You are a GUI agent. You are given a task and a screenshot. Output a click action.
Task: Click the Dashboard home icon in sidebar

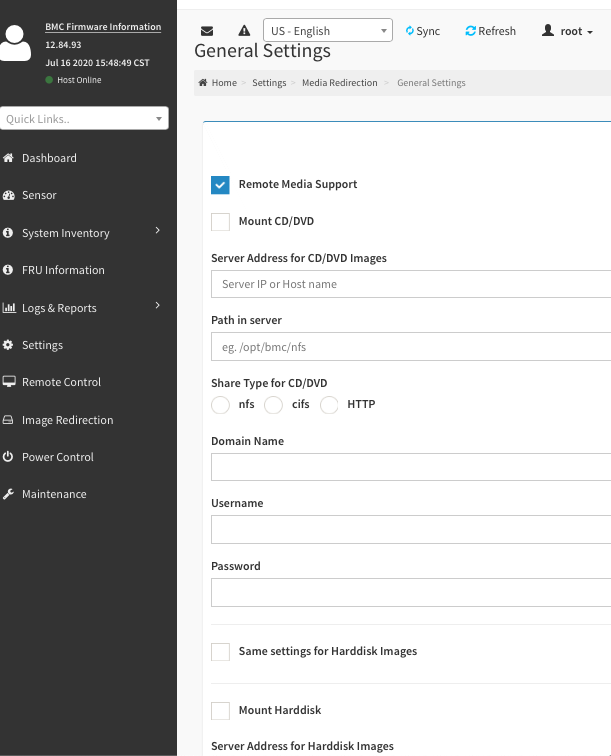(8, 158)
